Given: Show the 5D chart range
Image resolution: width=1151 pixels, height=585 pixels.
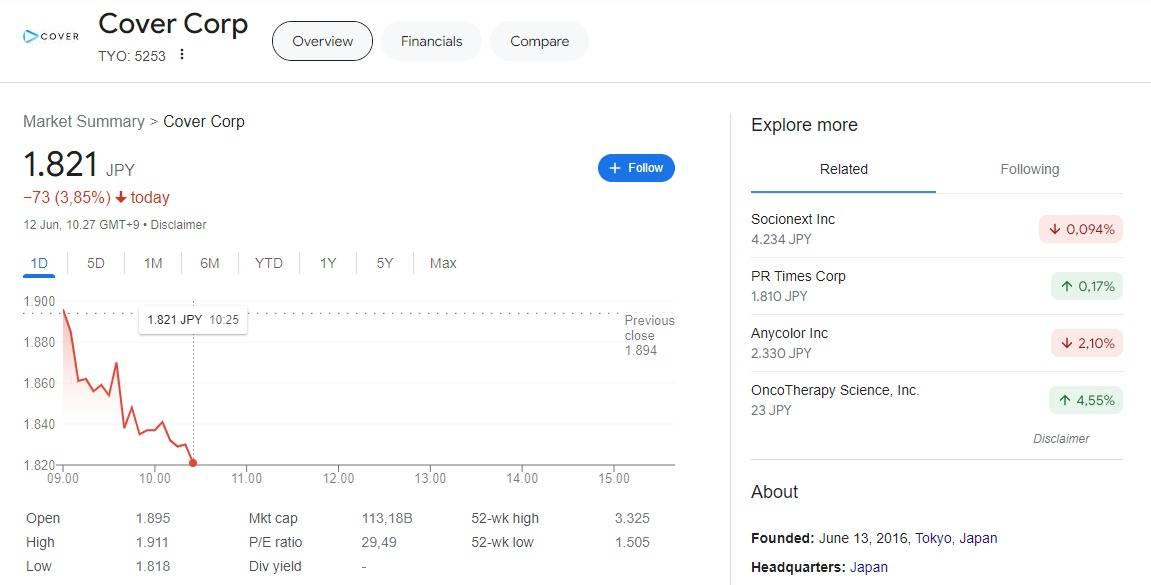Looking at the screenshot, I should 96,263.
